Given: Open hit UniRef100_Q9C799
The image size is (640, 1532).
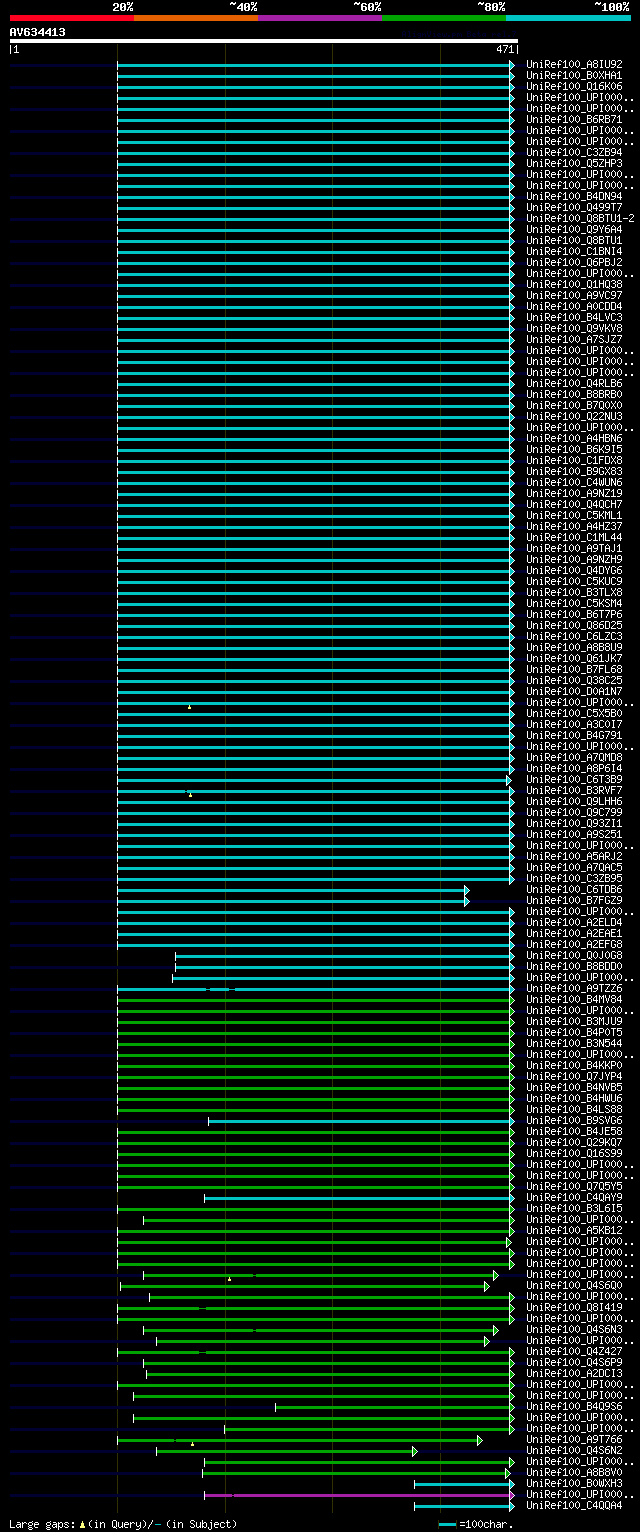Looking at the screenshot, I should 574,812.
